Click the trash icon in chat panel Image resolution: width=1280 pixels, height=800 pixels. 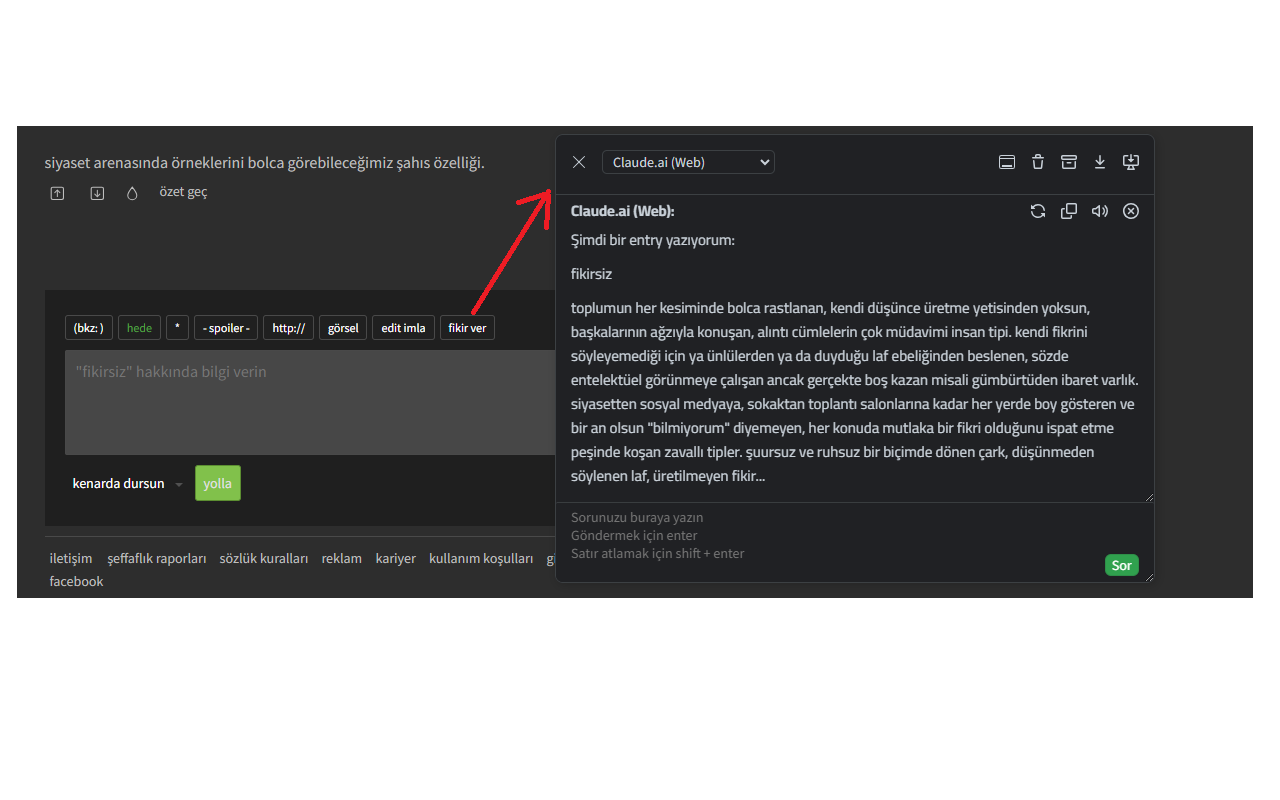pyautogui.click(x=1038, y=162)
